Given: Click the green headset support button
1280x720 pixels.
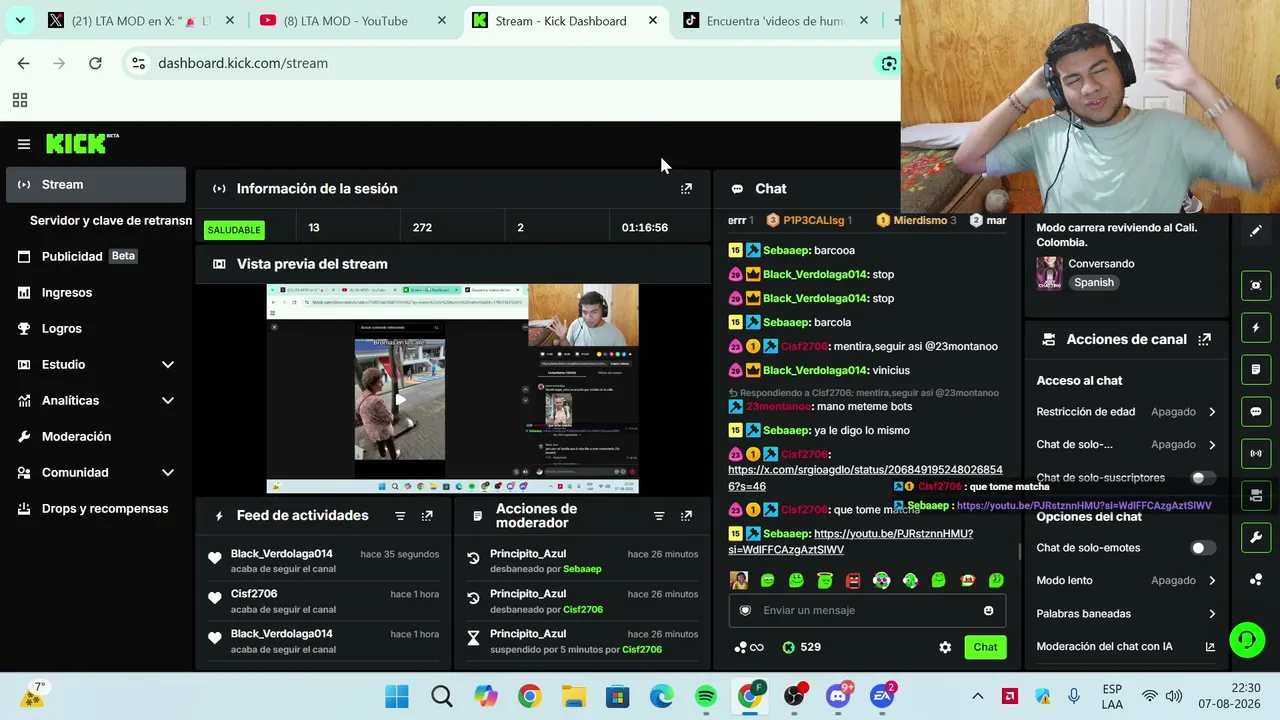Looking at the screenshot, I should click(x=1247, y=639).
